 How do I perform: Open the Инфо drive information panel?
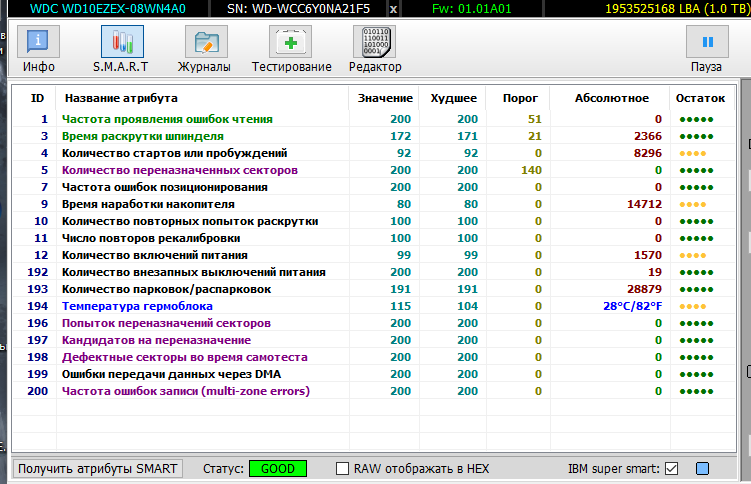pos(38,49)
